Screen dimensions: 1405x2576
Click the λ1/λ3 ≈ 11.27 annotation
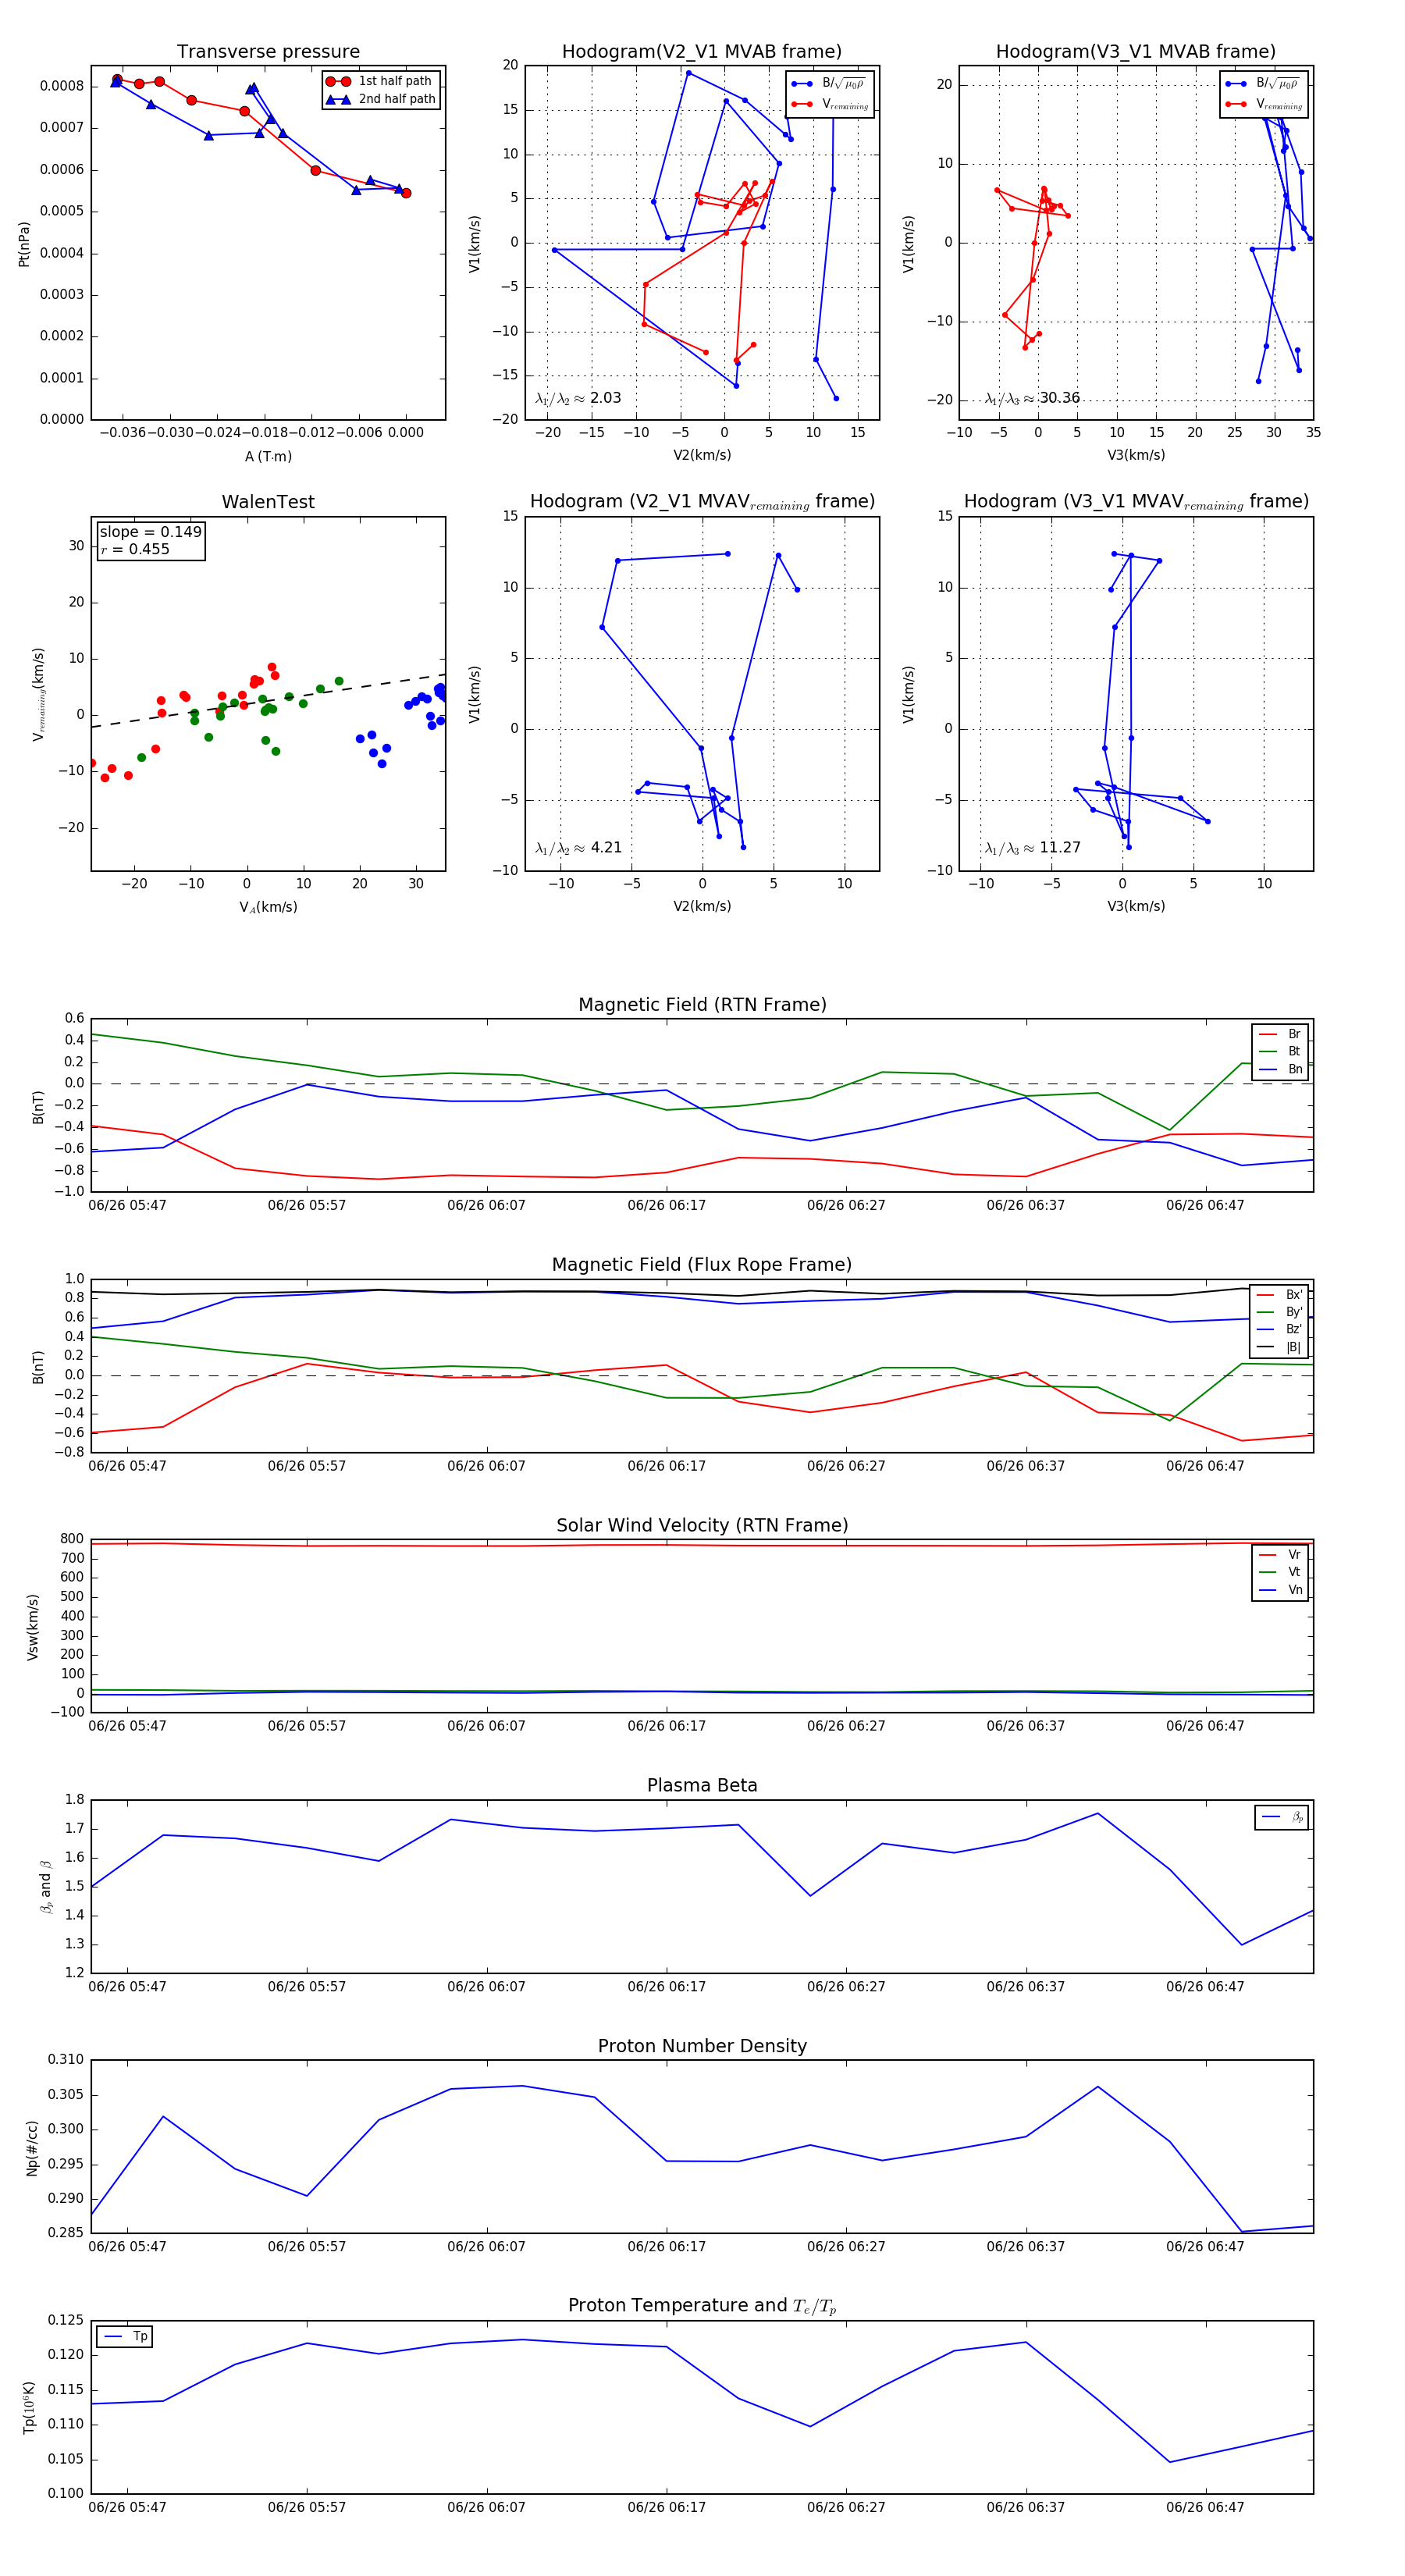(1032, 848)
